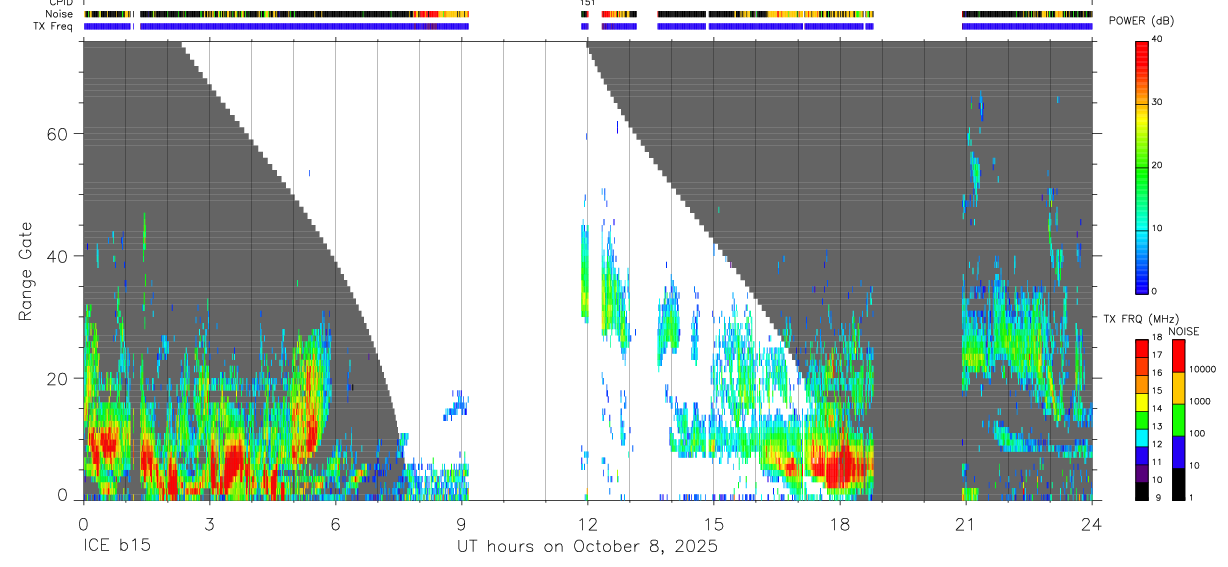Select the black 1-10 segment of NOISE bar

[x=1179, y=484]
